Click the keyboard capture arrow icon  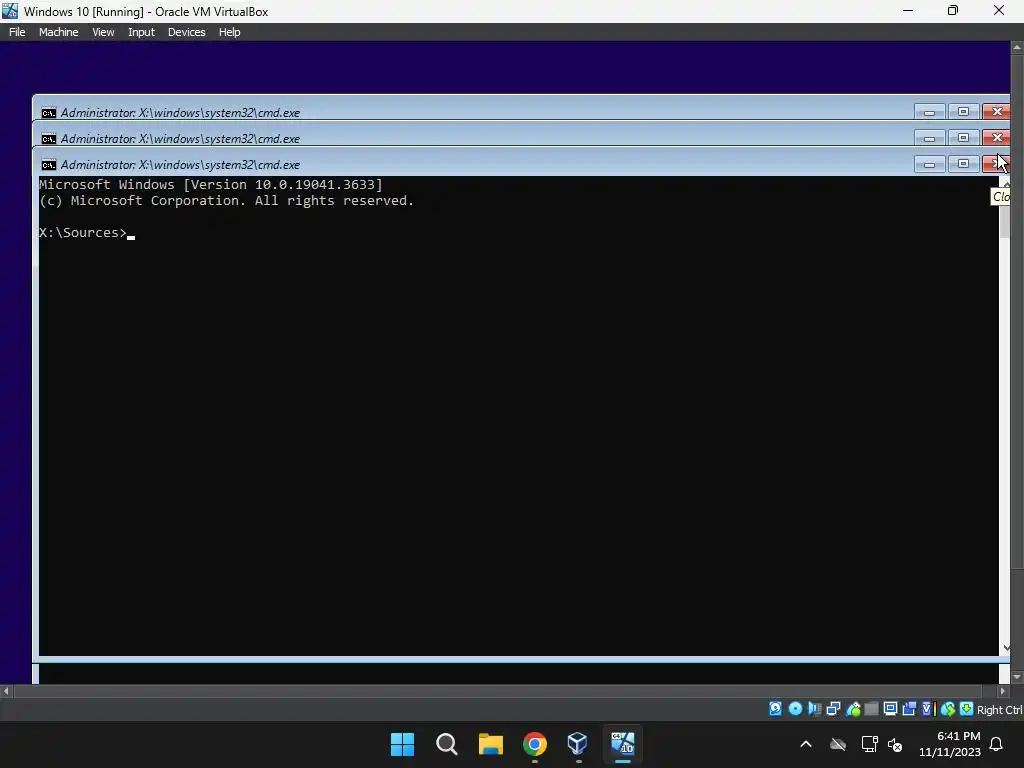click(x=966, y=709)
